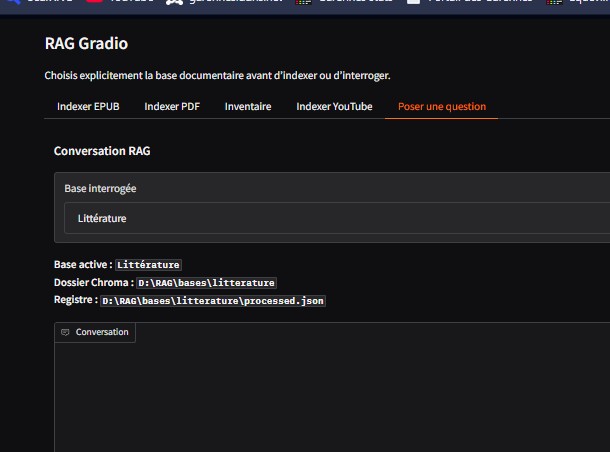Select the Poser une question tab
The height and width of the screenshot is (452, 610).
tap(442, 107)
